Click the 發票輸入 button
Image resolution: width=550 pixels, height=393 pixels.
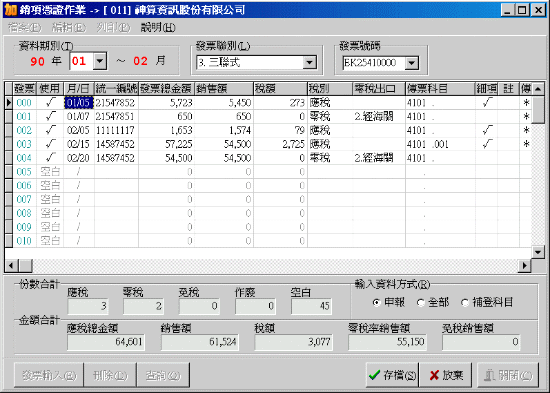49,375
